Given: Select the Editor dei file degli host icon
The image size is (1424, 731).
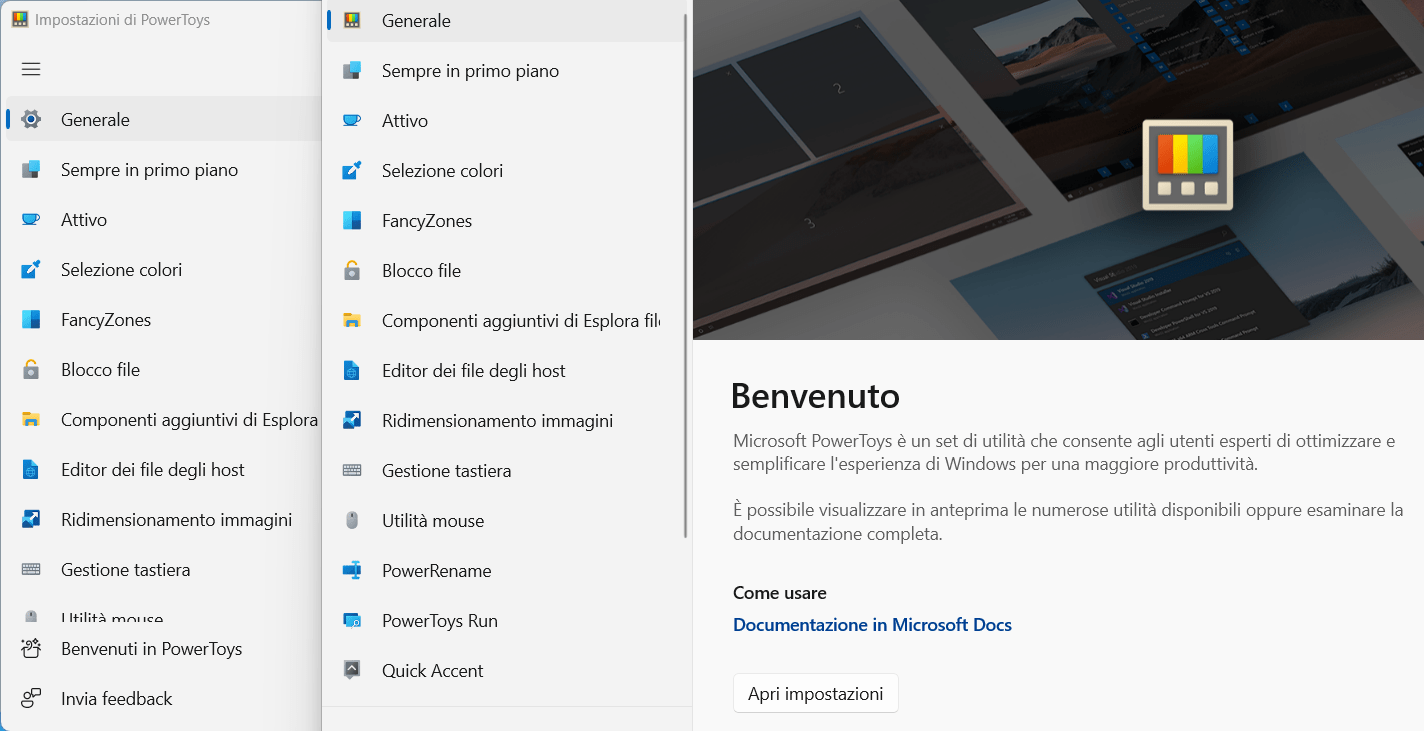Looking at the screenshot, I should click(x=353, y=370).
